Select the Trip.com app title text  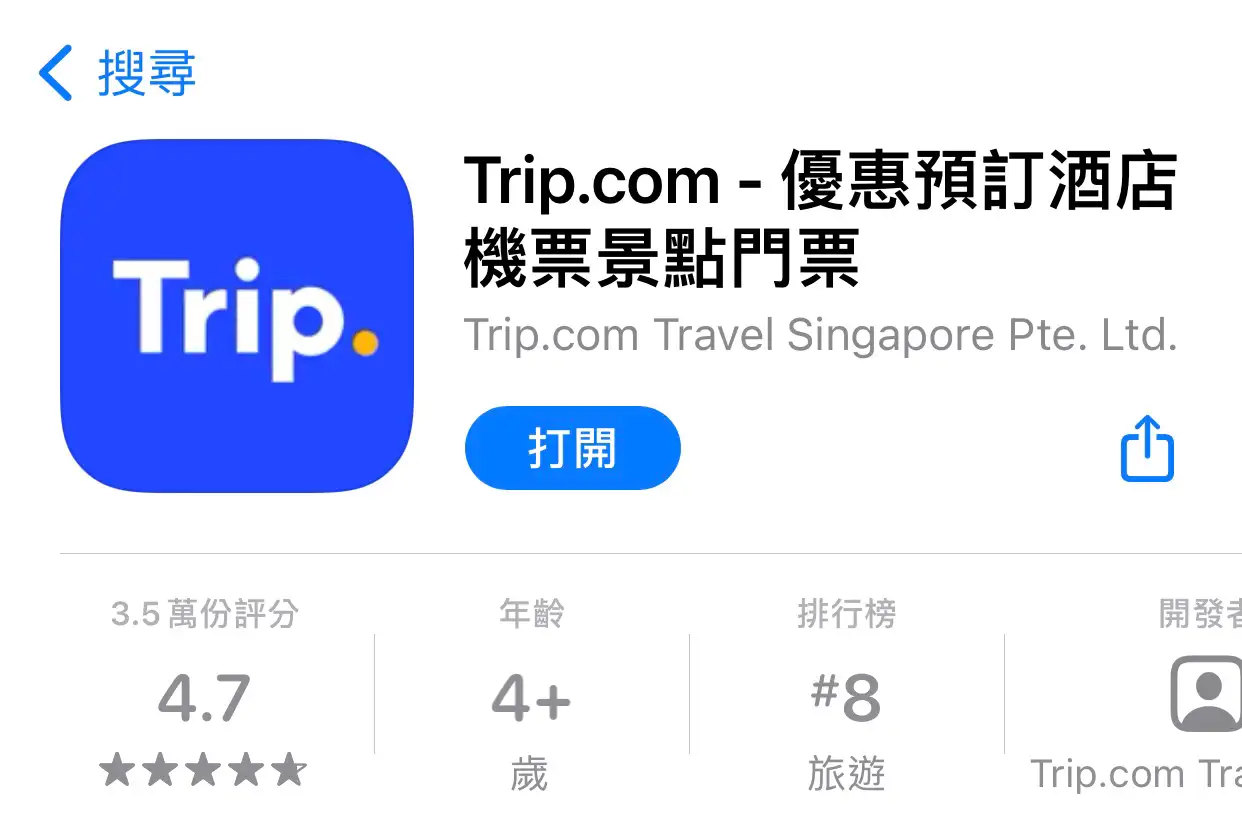click(x=820, y=220)
